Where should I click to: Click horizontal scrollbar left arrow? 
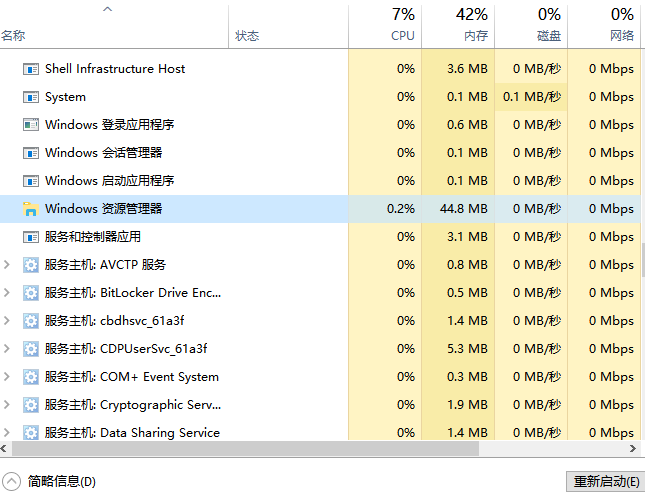(x=4, y=448)
